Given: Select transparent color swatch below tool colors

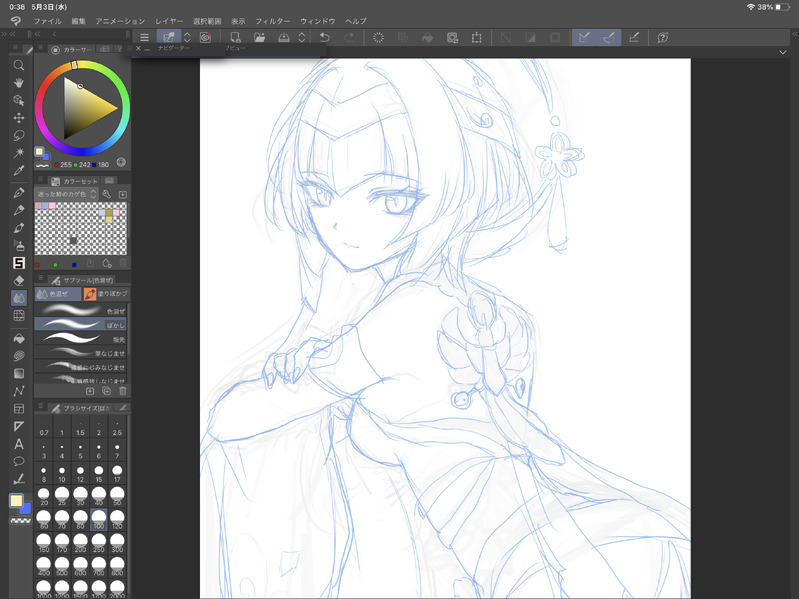Looking at the screenshot, I should pos(20,521).
